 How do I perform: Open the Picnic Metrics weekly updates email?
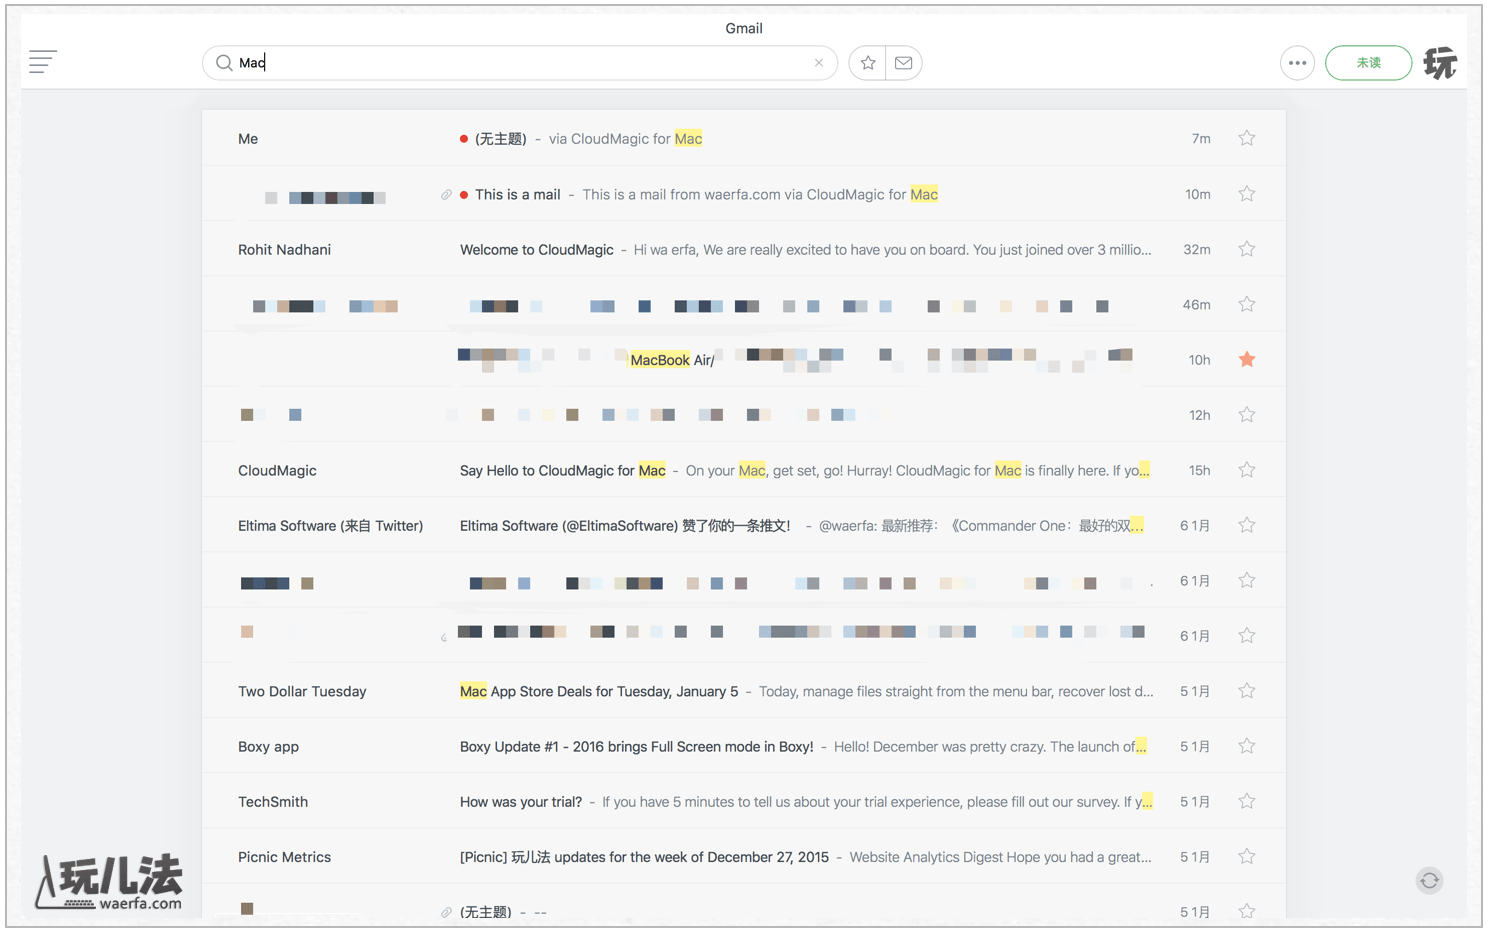click(x=744, y=857)
